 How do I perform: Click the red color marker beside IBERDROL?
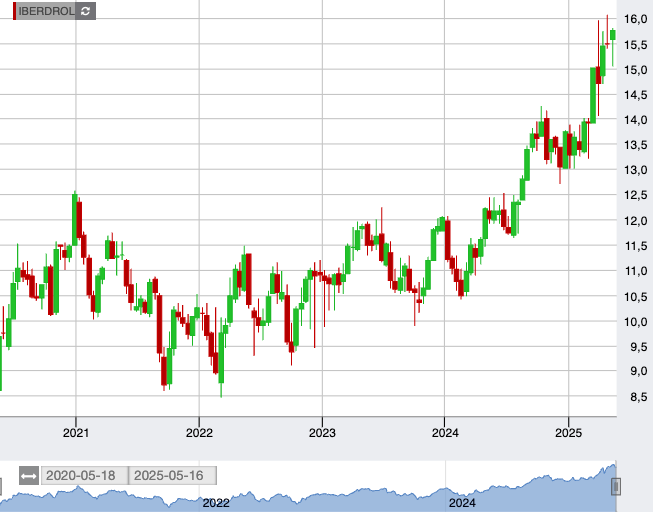[x=15, y=11]
